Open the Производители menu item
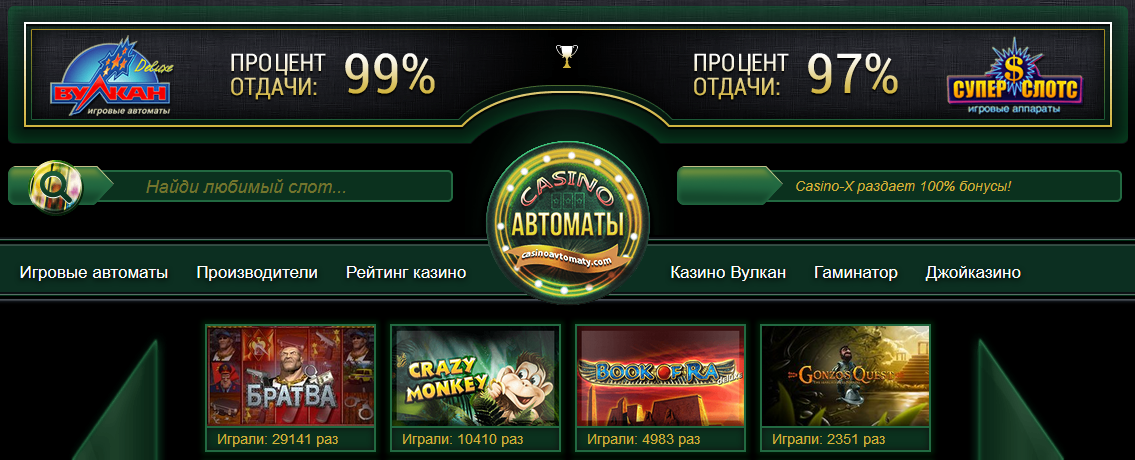Viewport: 1135px width, 460px height. (x=257, y=273)
